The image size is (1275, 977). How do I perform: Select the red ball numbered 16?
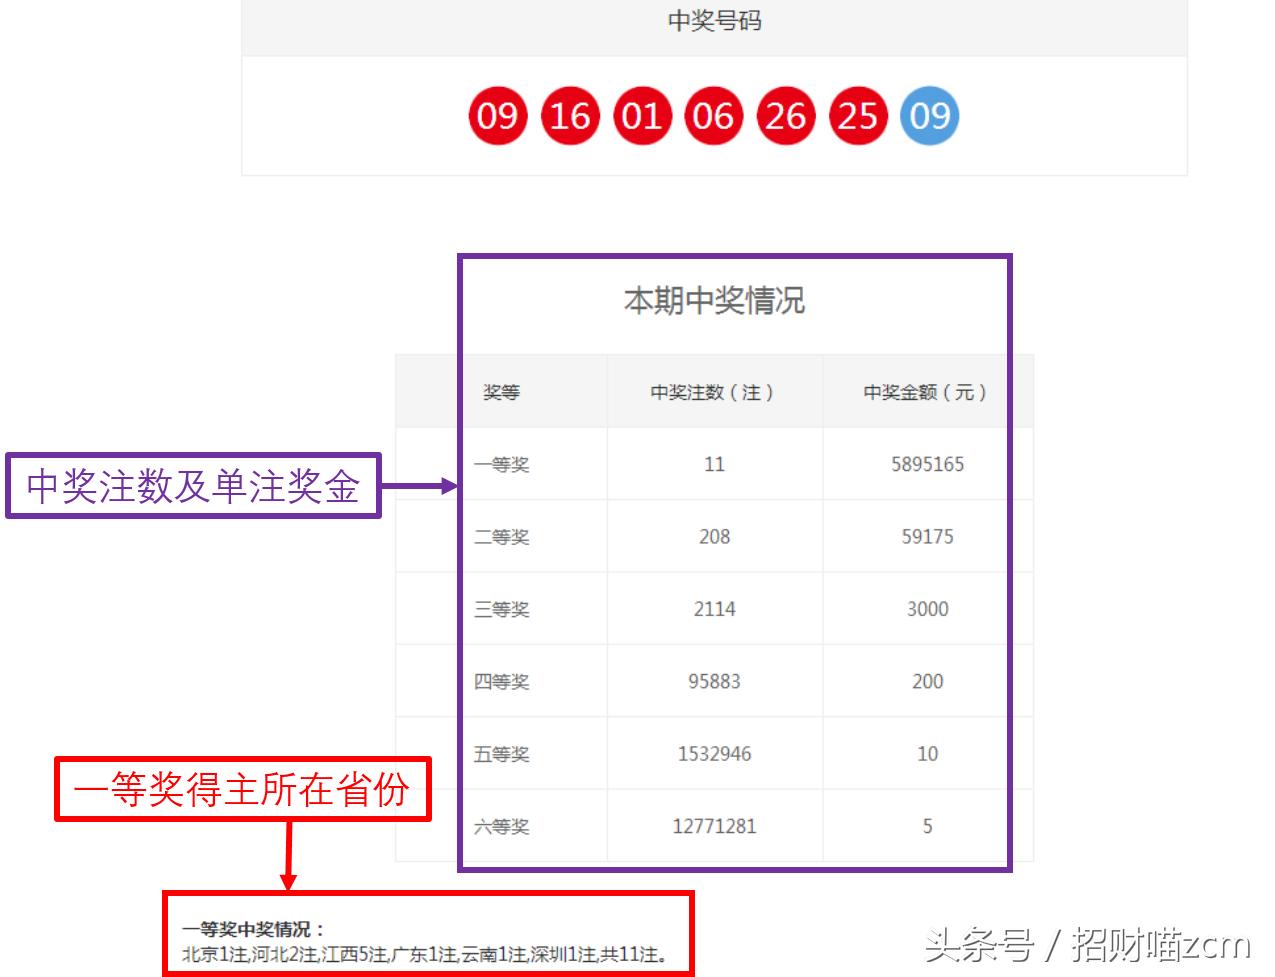click(570, 115)
